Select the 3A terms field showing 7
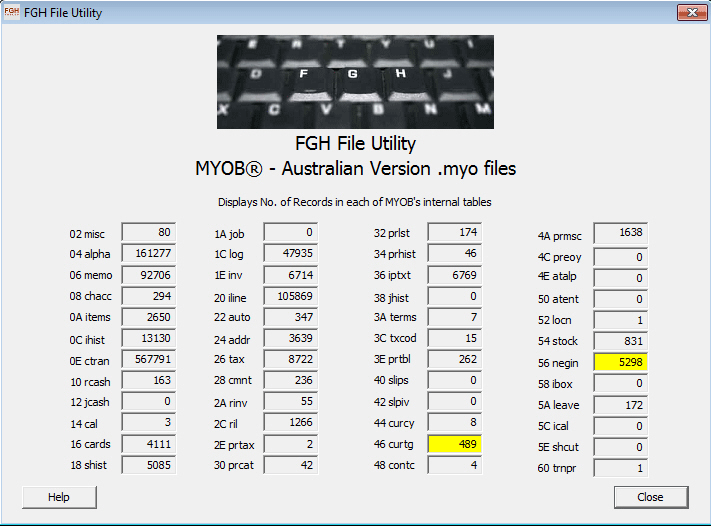This screenshot has height=526, width=711. pyautogui.click(x=454, y=317)
